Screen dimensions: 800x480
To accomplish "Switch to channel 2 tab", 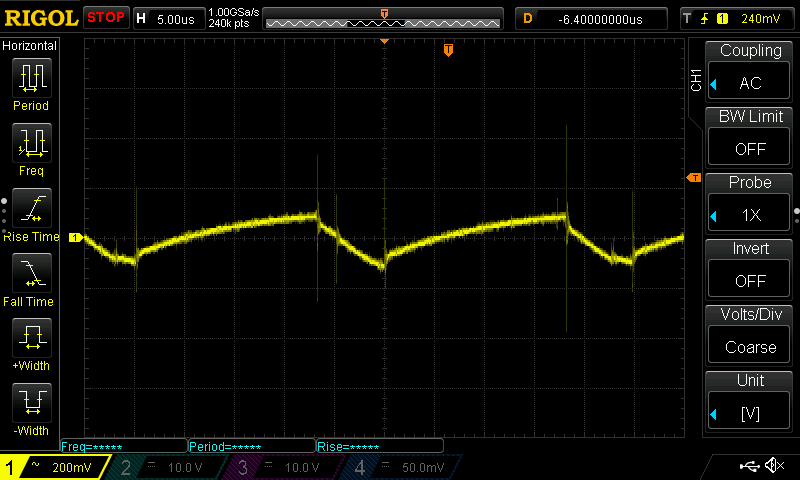I will click(x=170, y=467).
